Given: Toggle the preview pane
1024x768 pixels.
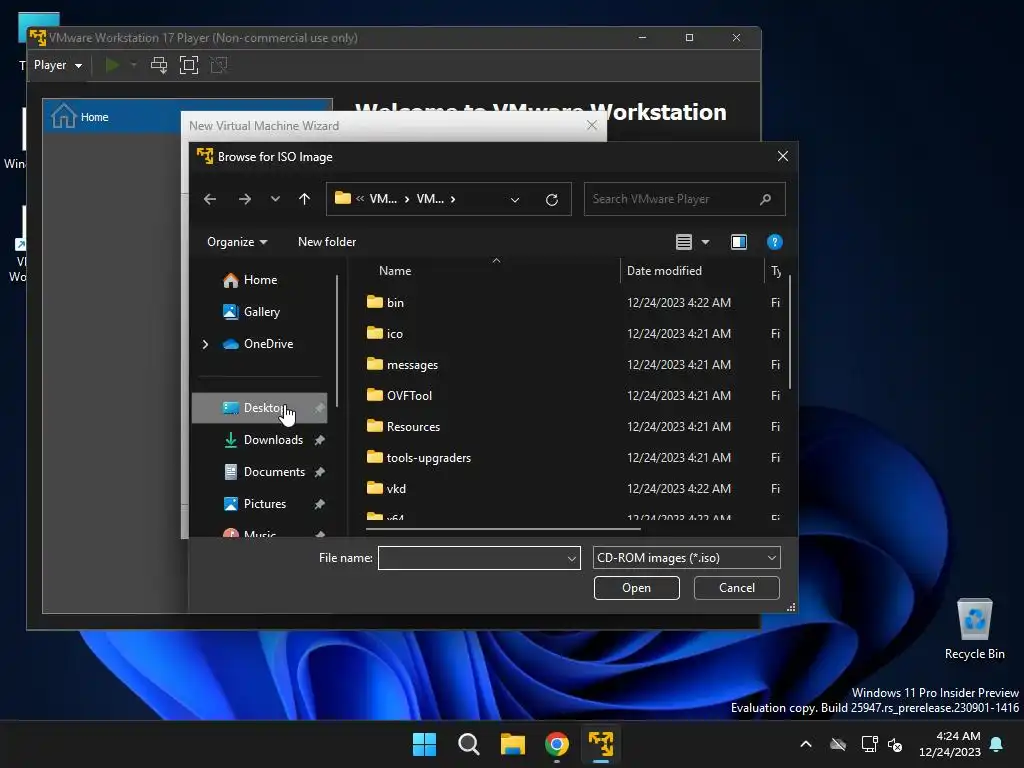Looking at the screenshot, I should pos(739,242).
